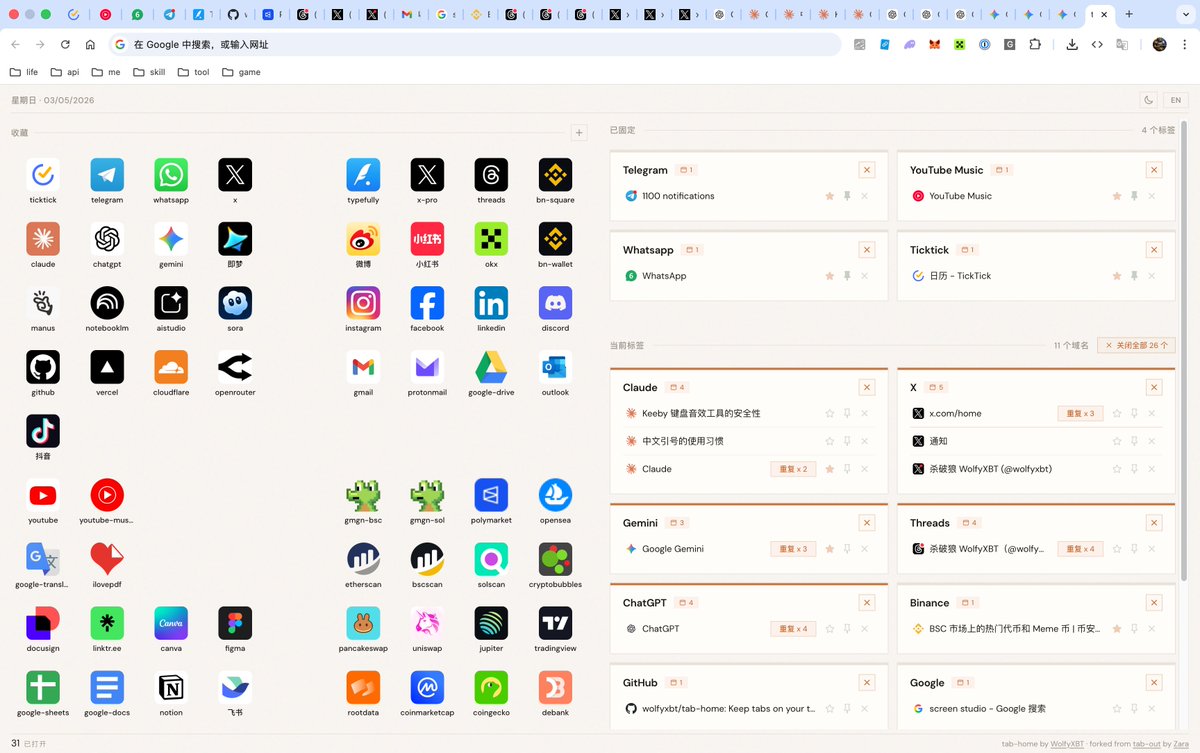Screen dimensions: 1200x753
Task: Click the close all 26 tabs button
Action: 1136,345
